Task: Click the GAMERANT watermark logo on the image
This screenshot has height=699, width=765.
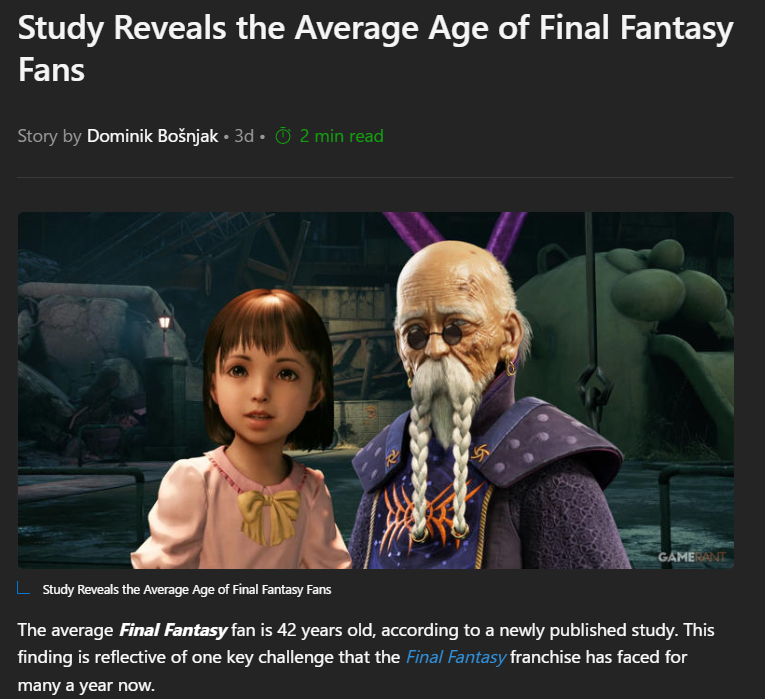Action: tap(691, 557)
